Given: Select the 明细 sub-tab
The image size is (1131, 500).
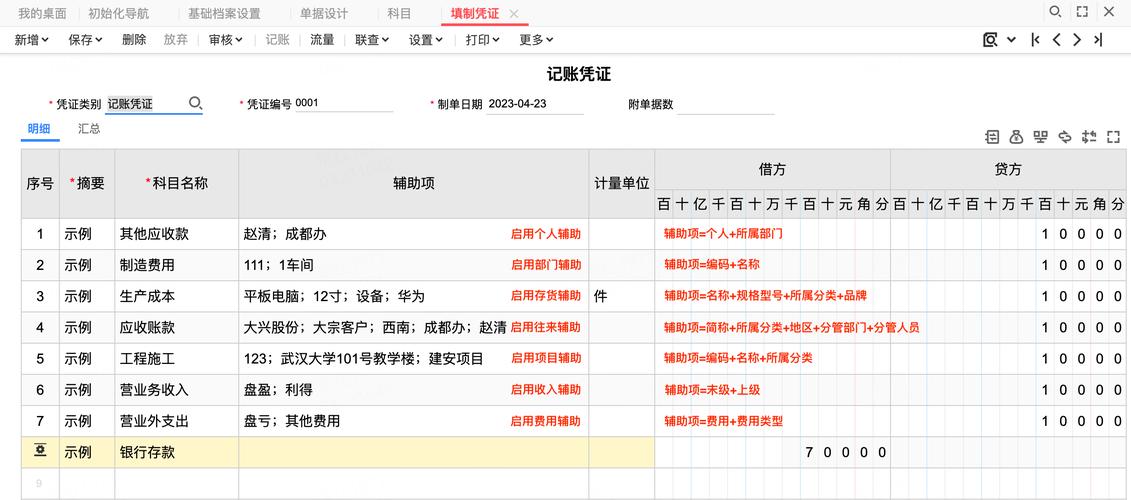Looking at the screenshot, I should click(x=40, y=129).
